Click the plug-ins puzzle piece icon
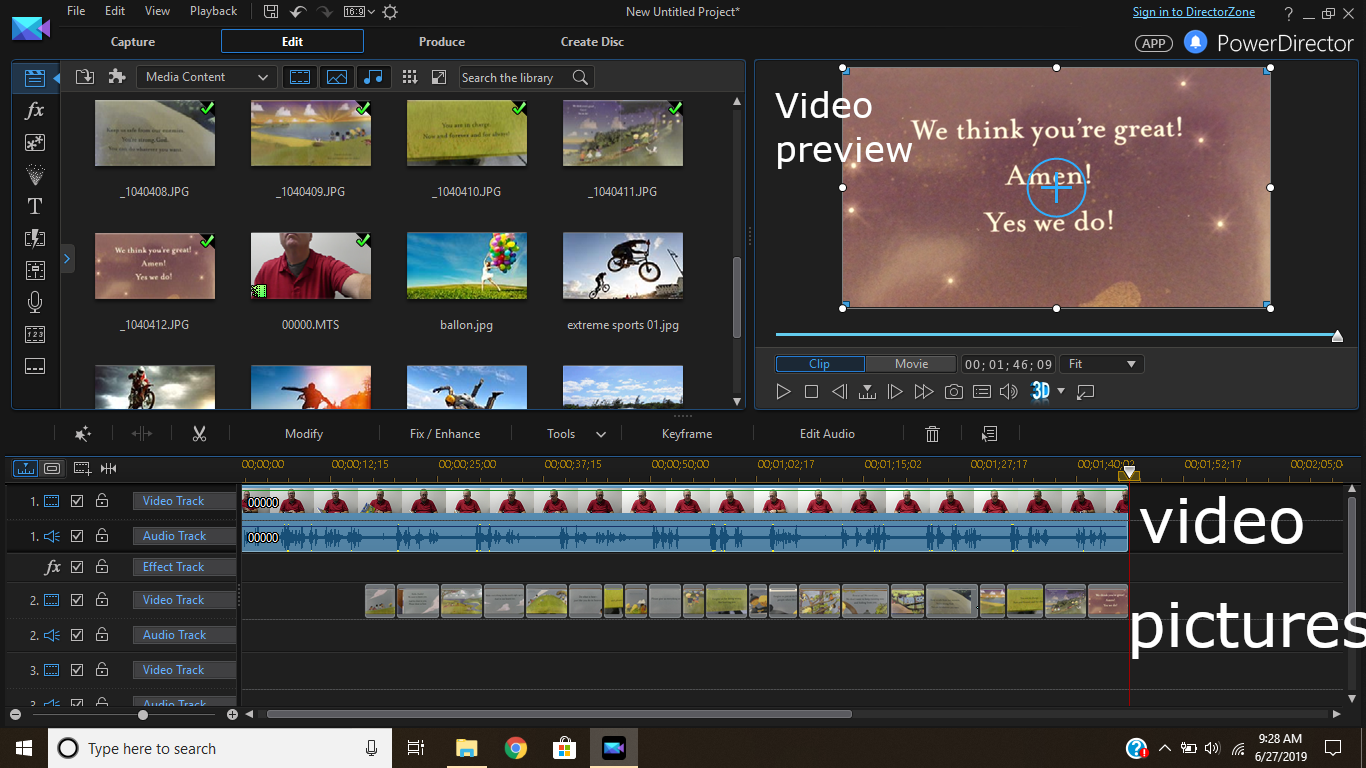Viewport: 1366px width, 768px height. tap(117, 77)
